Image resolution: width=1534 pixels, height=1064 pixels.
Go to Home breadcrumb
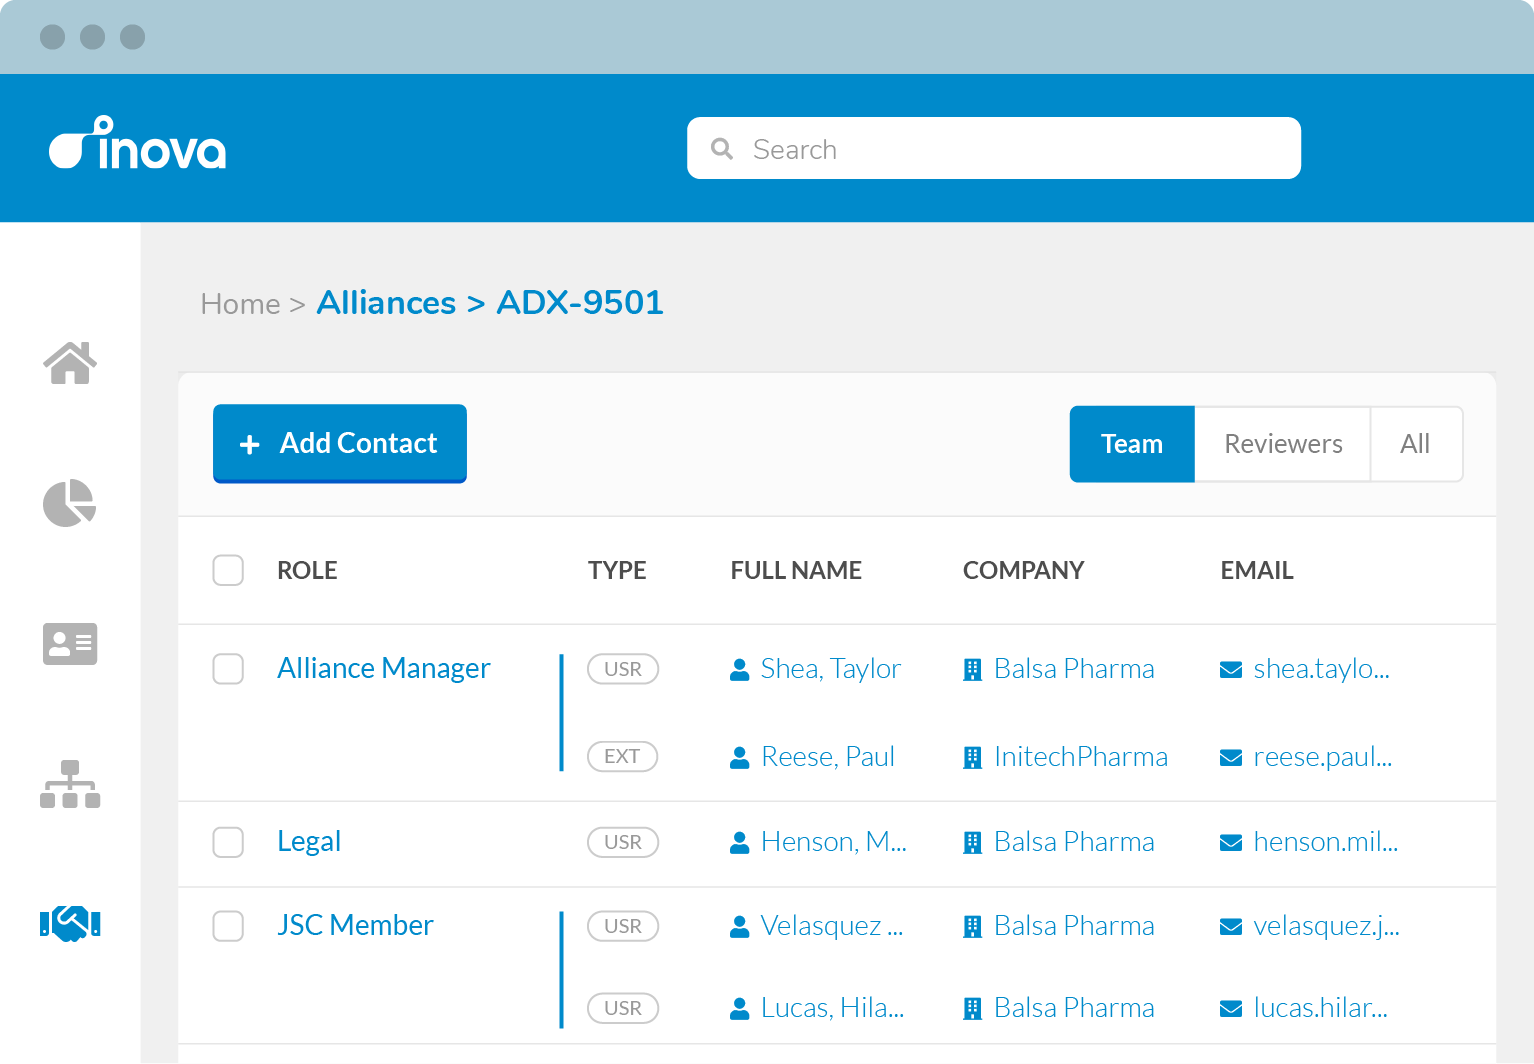click(240, 304)
